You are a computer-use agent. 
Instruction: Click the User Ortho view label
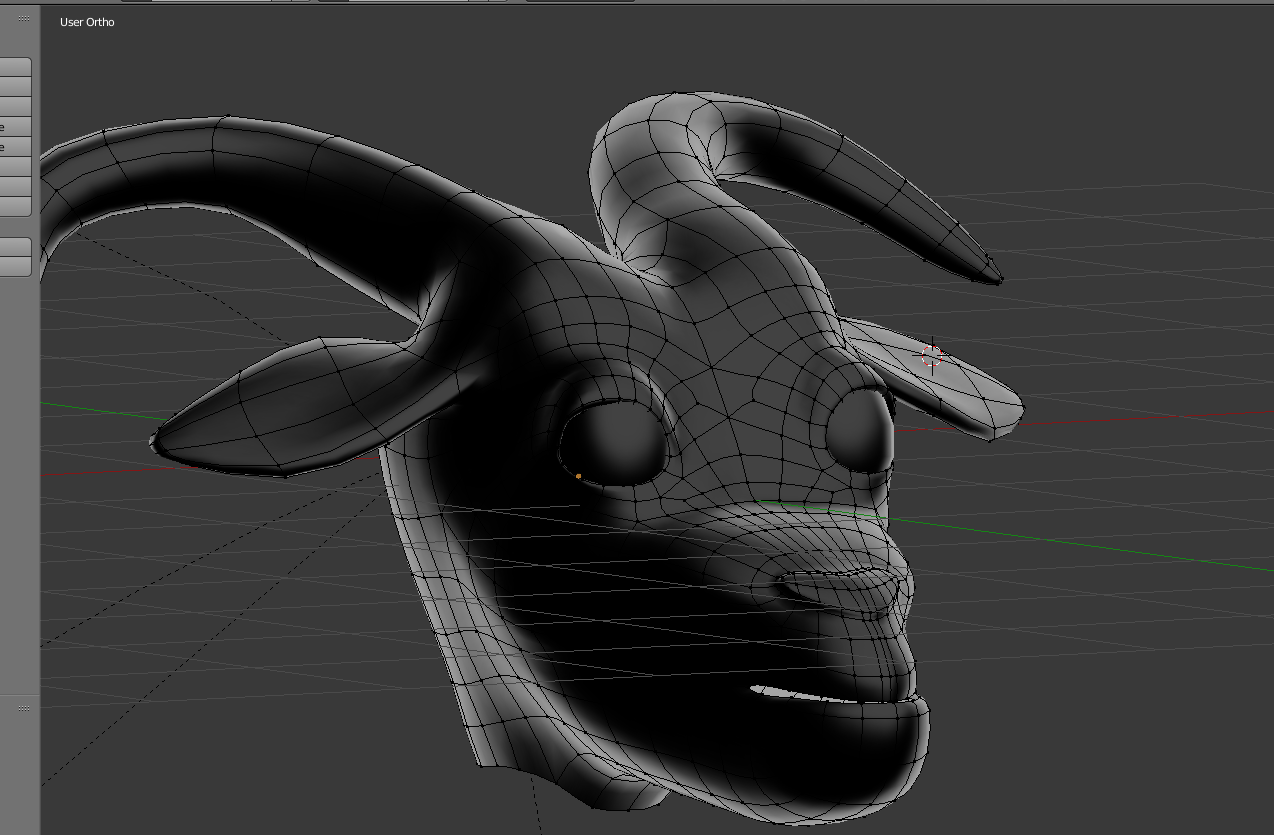click(x=87, y=22)
